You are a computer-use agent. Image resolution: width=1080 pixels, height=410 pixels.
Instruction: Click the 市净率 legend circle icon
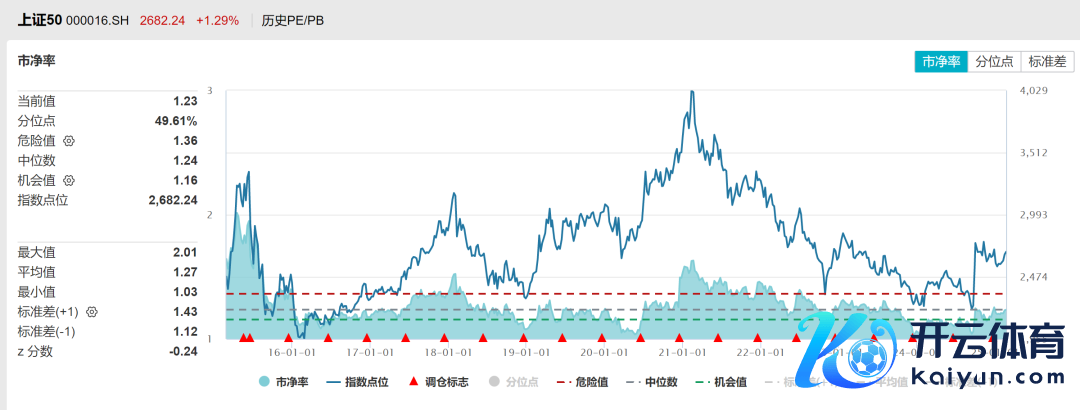264,382
